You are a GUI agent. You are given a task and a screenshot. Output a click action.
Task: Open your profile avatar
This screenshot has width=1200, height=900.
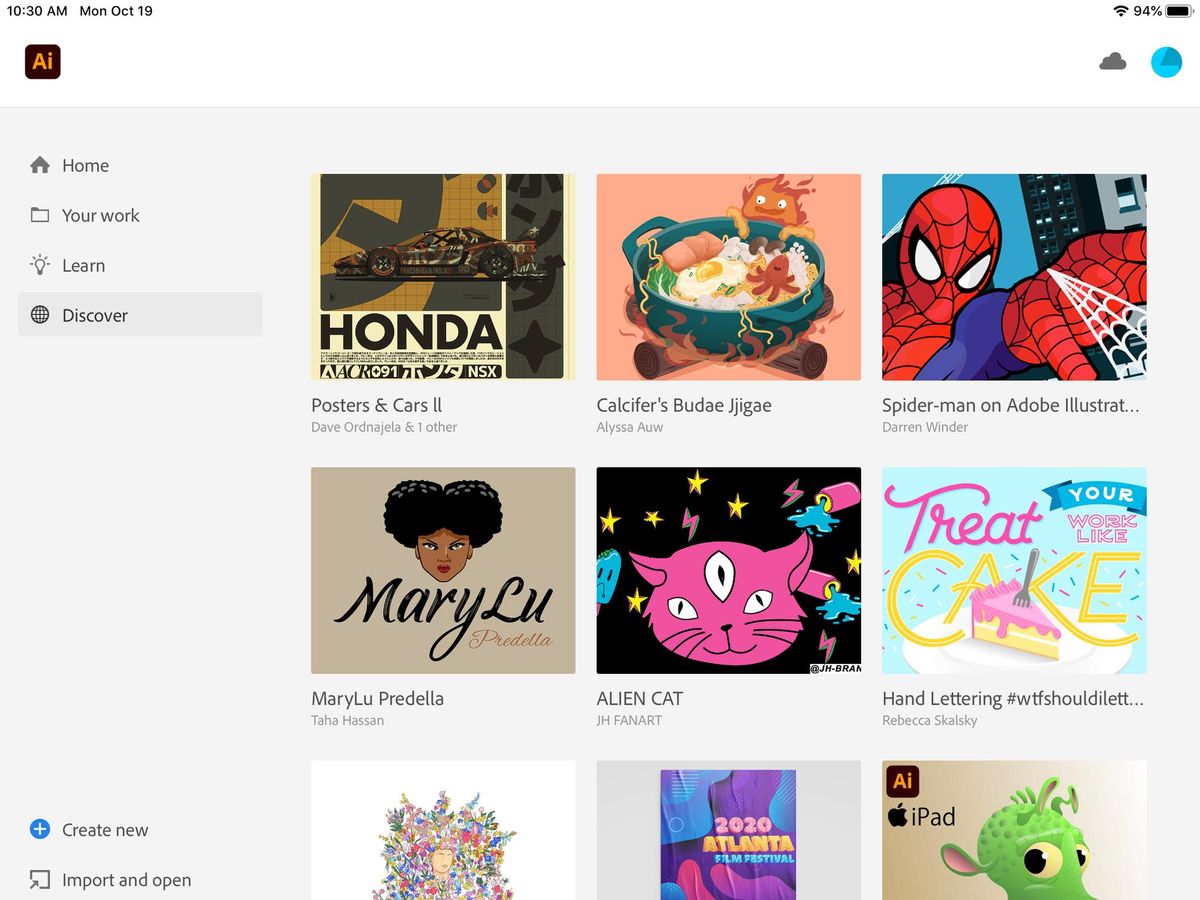[x=1166, y=61]
